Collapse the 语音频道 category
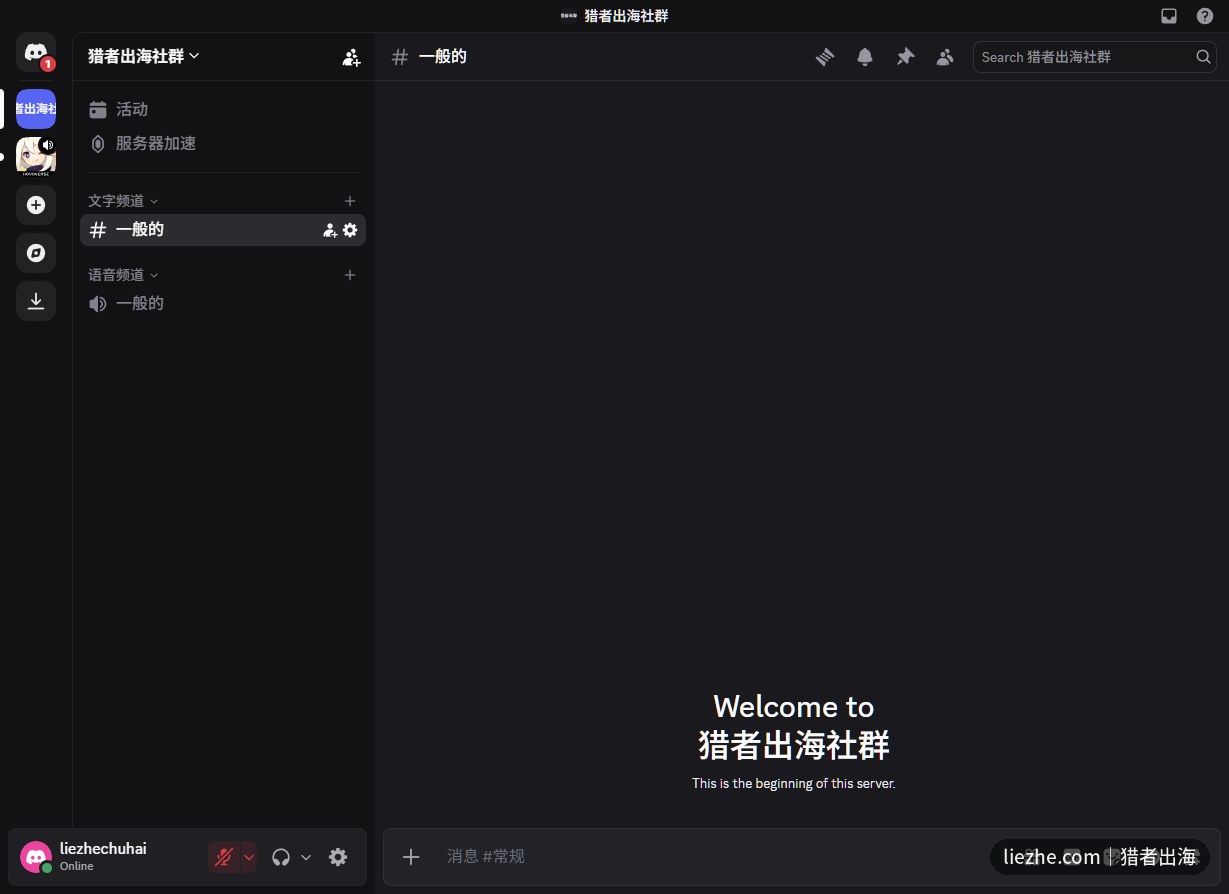 tap(123, 275)
